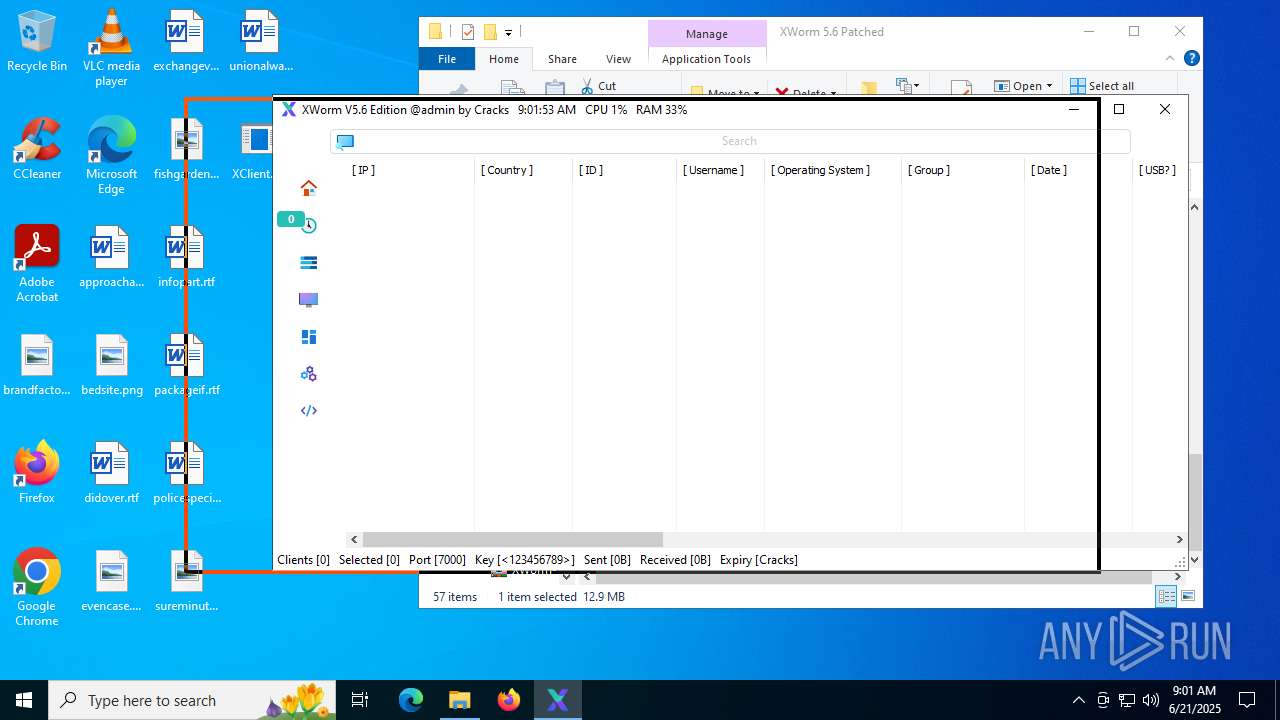Open File Explorer from the taskbar
Viewport: 1280px width, 720px height.
[459, 700]
